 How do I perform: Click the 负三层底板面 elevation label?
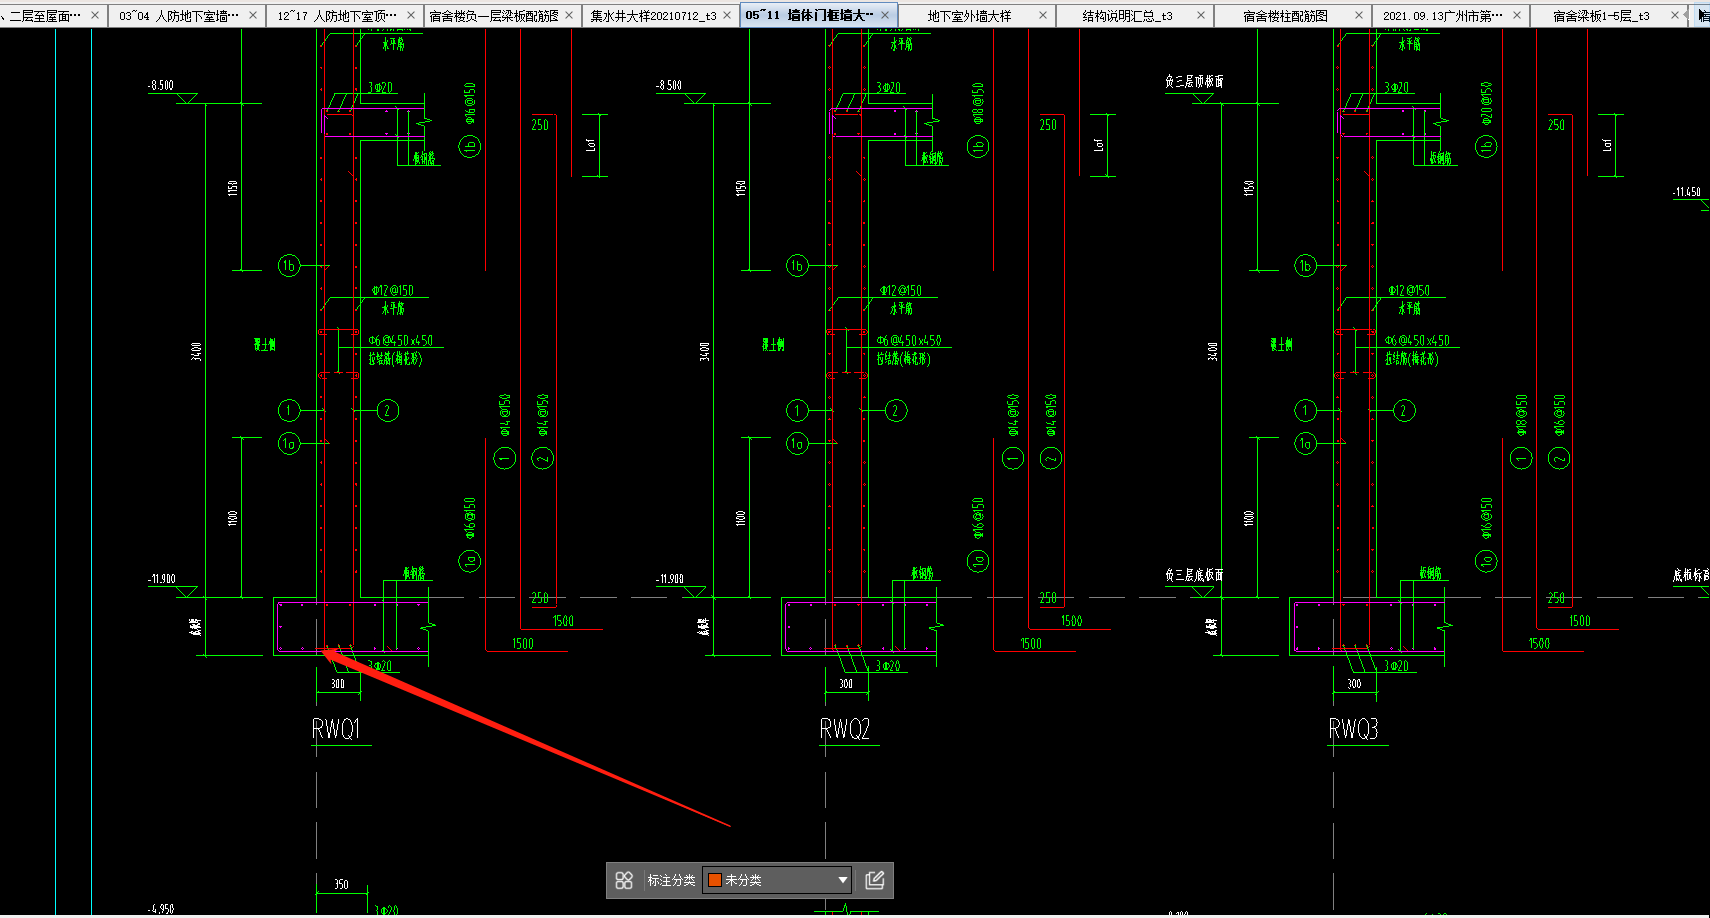[x=1194, y=575]
